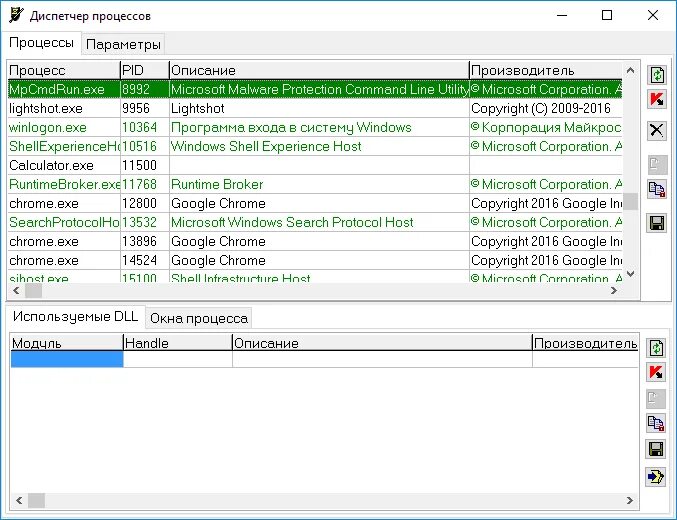Image resolution: width=677 pixels, height=520 pixels.
Task: Select the Calculator.exe process row
Action: (x=315, y=165)
